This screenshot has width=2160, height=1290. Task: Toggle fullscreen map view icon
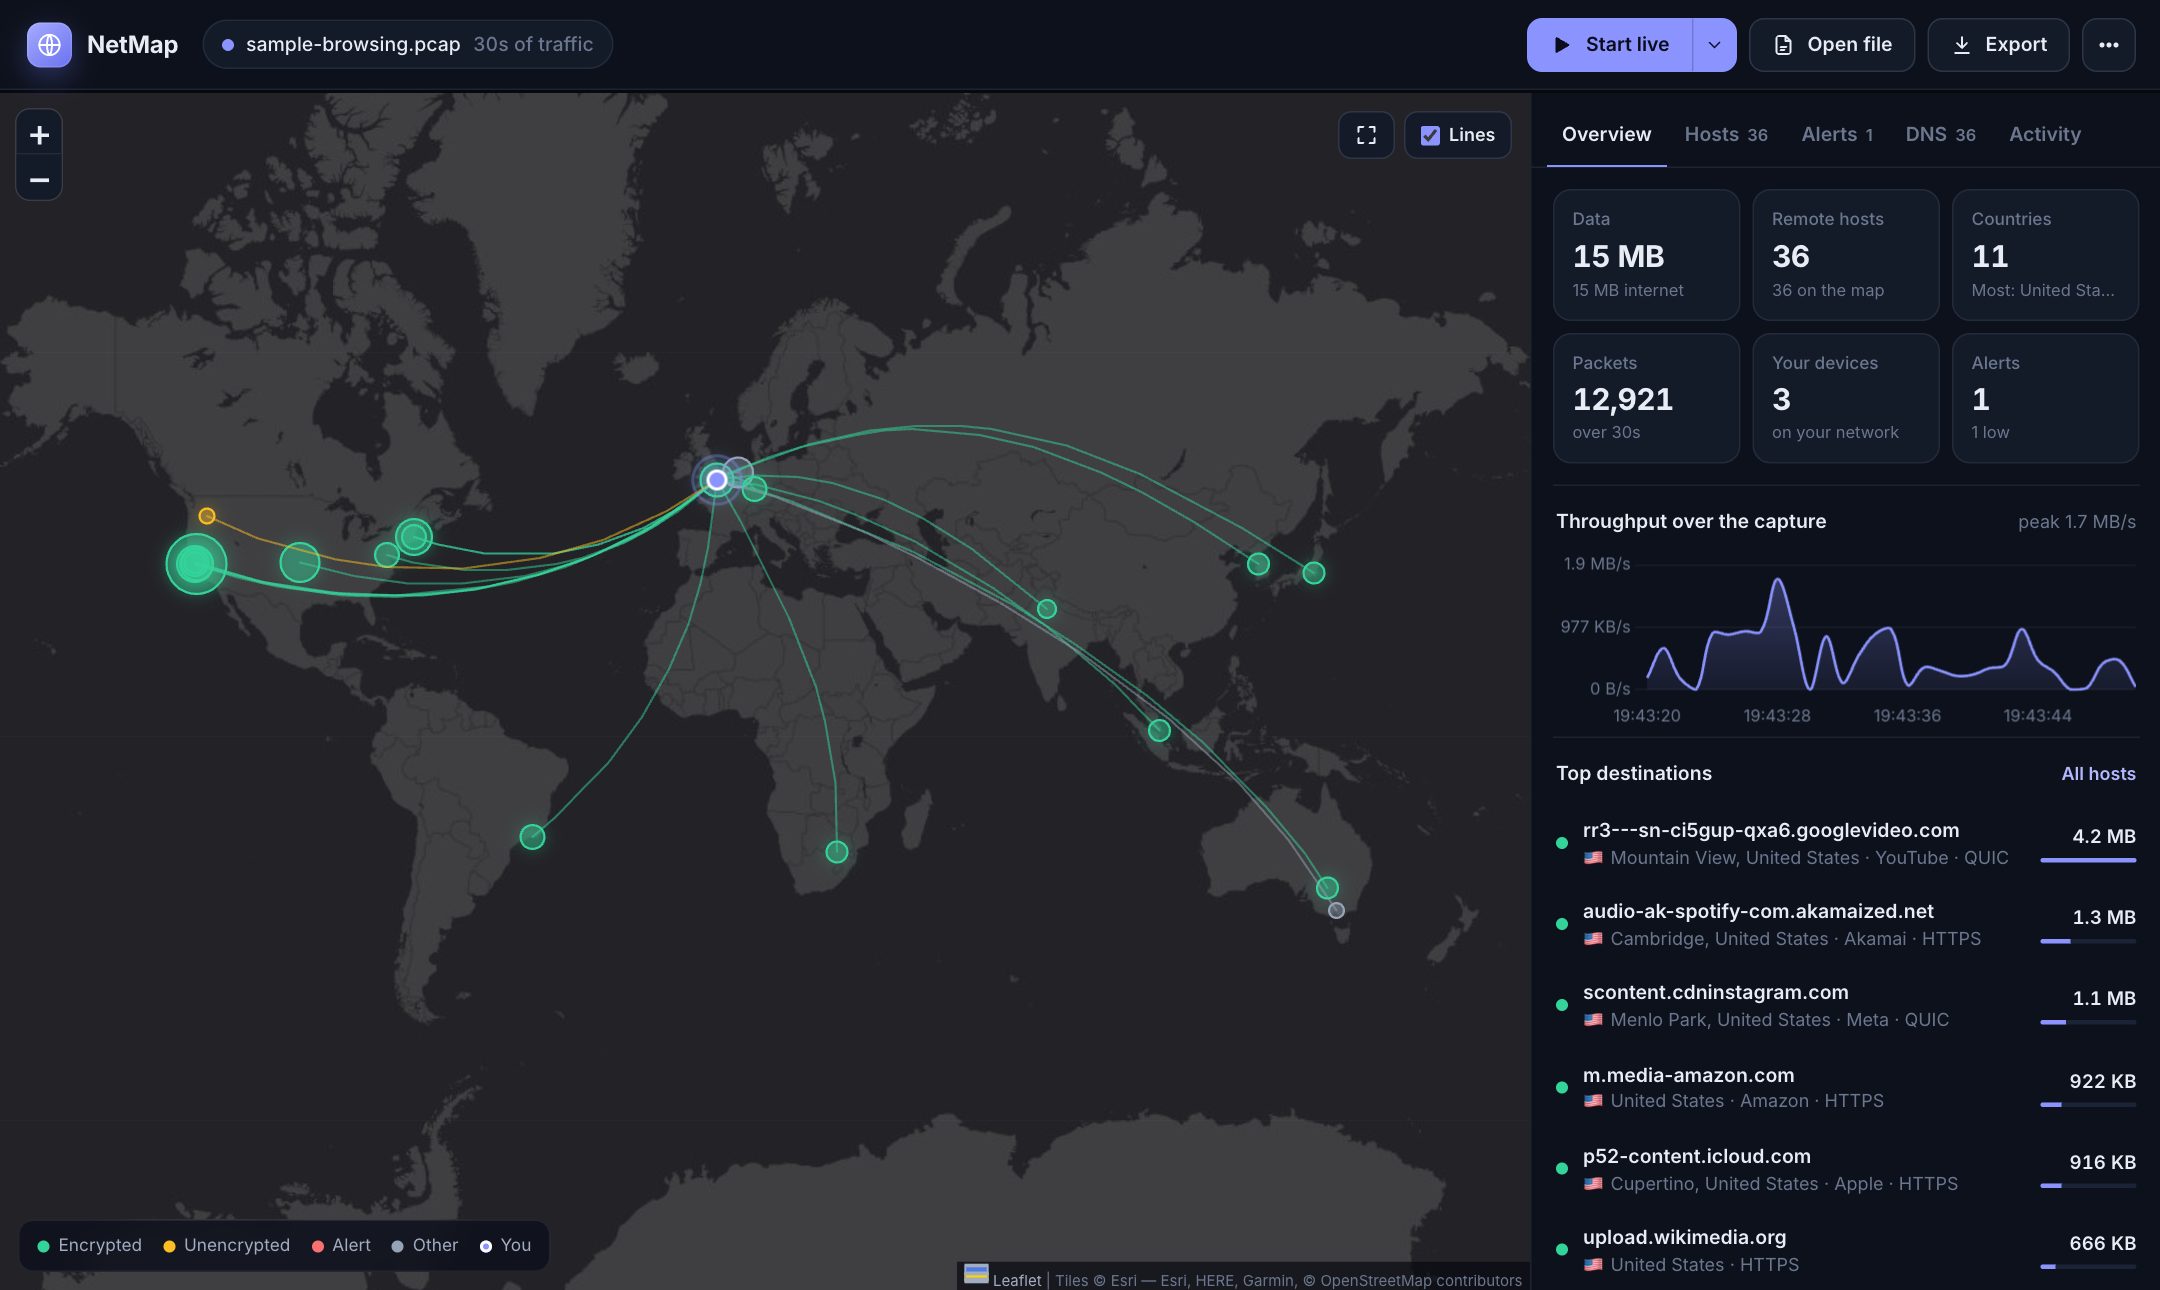pos(1366,135)
